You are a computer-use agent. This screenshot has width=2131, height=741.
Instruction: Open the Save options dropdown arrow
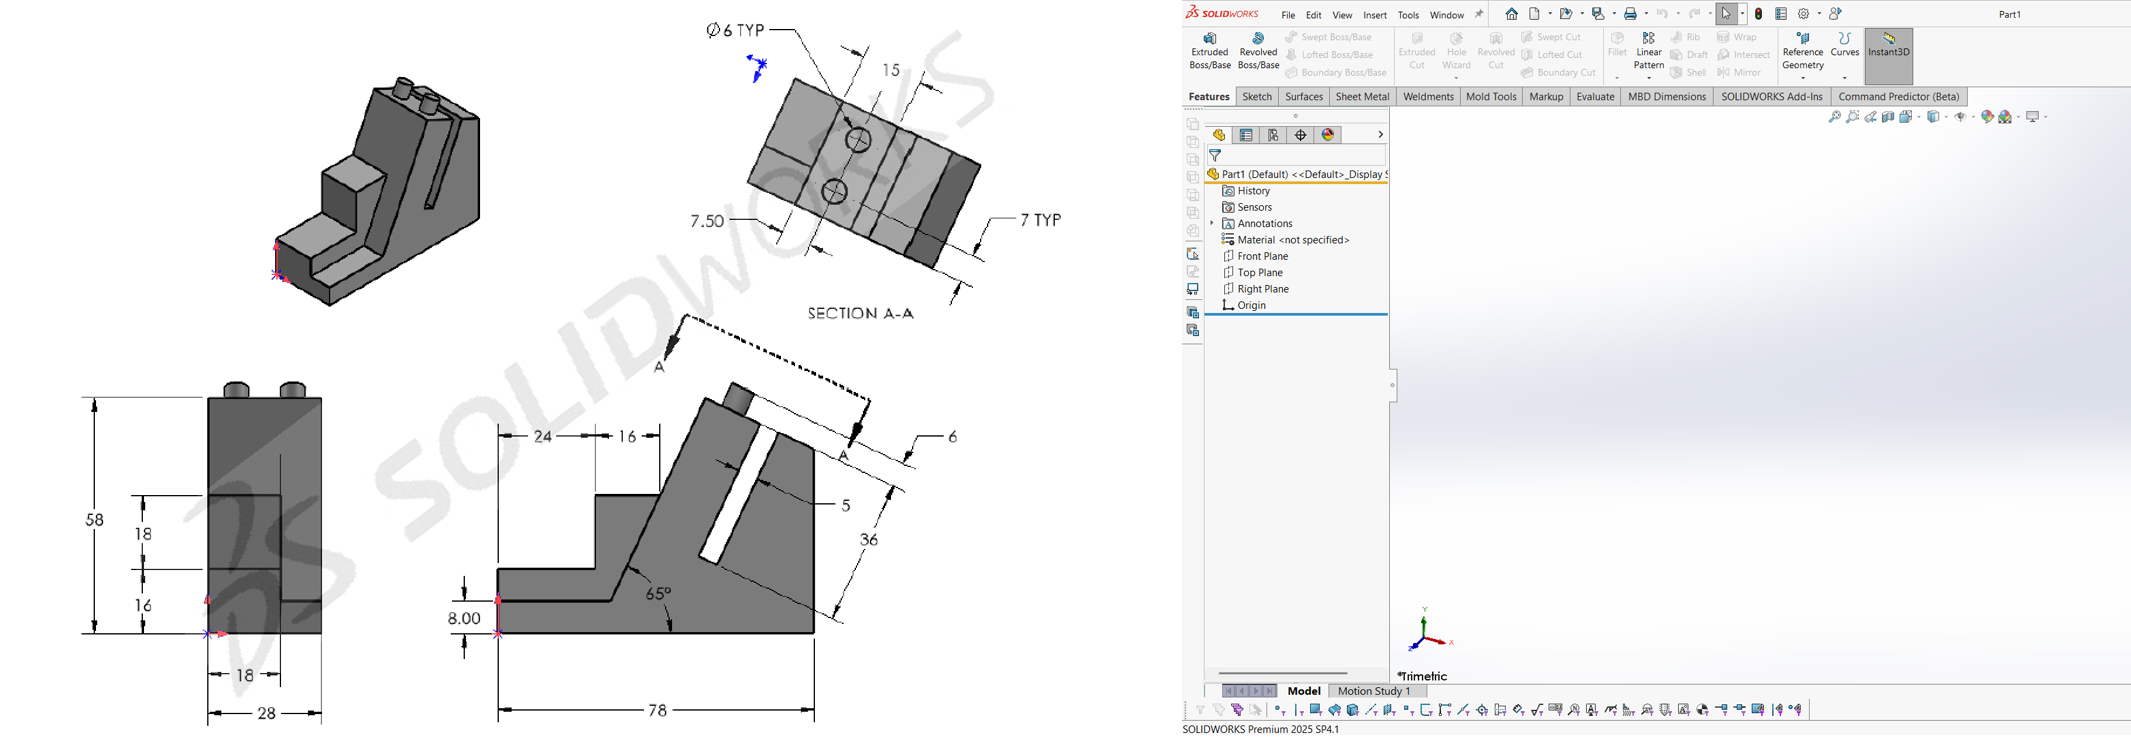[1613, 14]
